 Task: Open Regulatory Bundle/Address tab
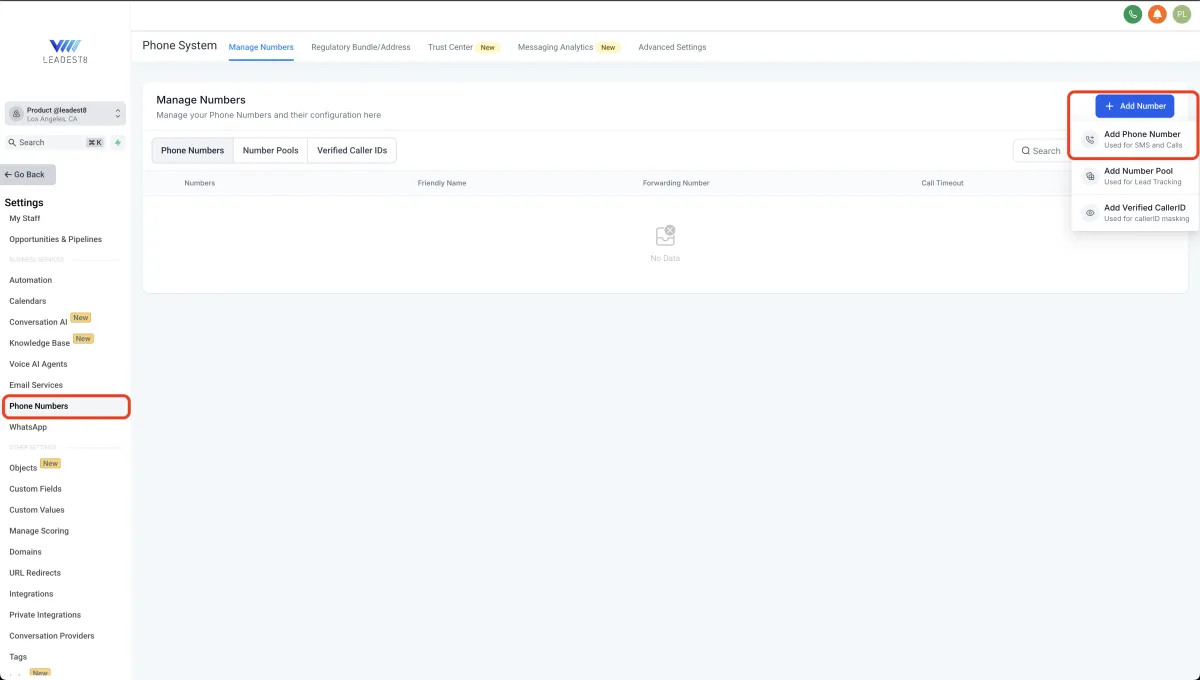361,47
